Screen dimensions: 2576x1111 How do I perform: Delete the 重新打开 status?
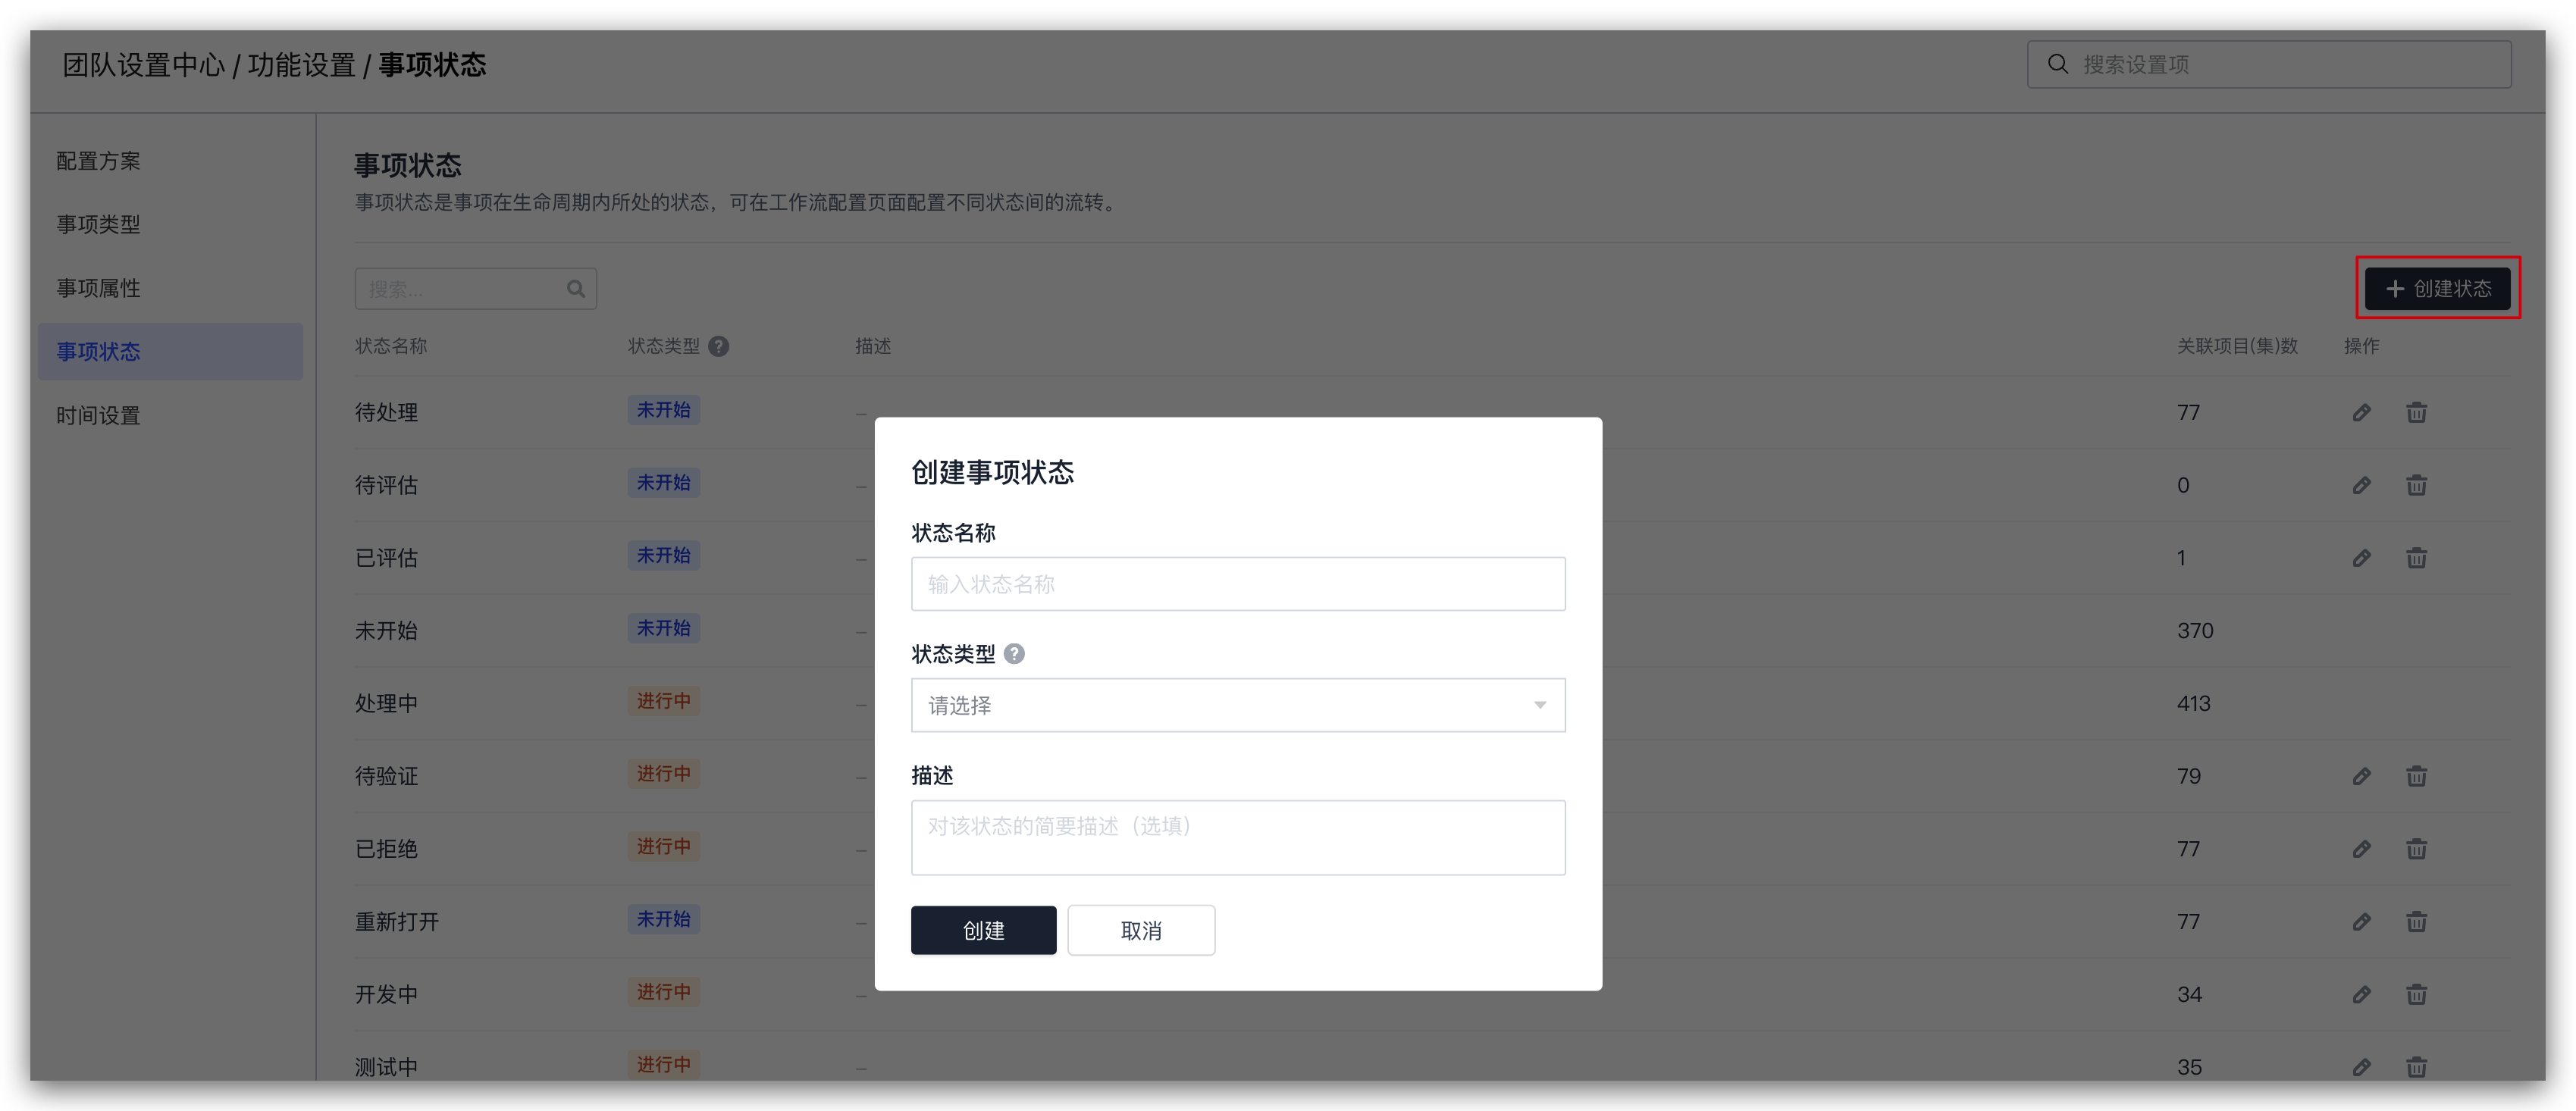[2416, 922]
